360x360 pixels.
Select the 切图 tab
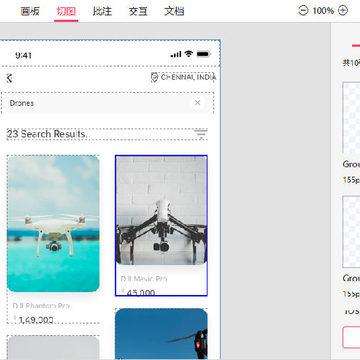click(66, 11)
